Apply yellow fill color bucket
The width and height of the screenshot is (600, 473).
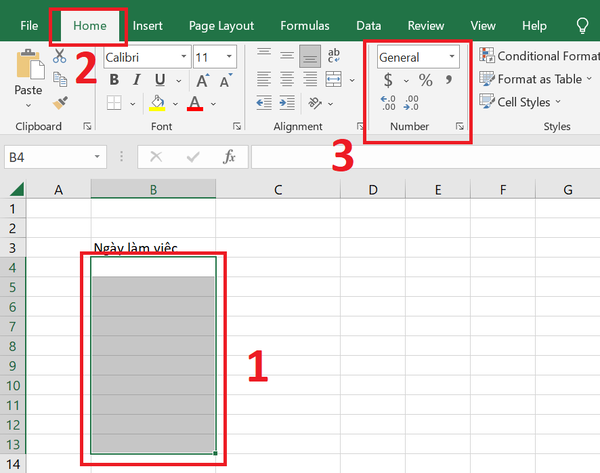point(157,103)
